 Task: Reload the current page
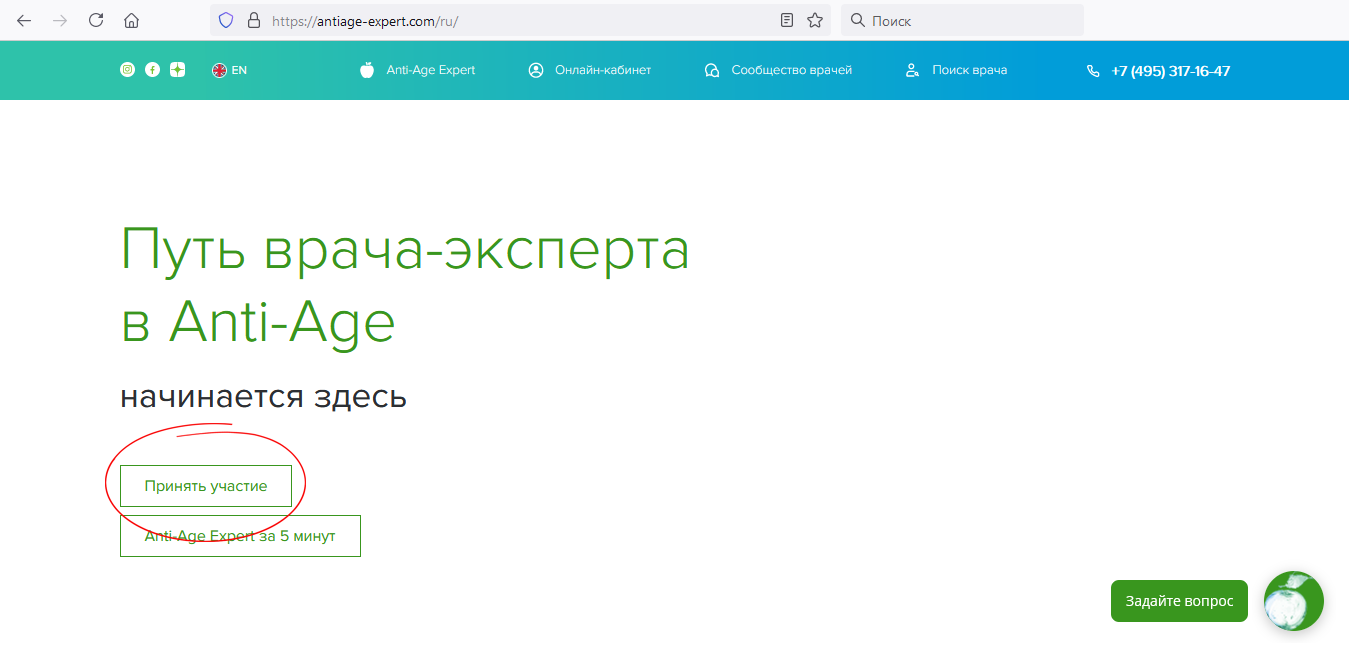click(x=96, y=20)
